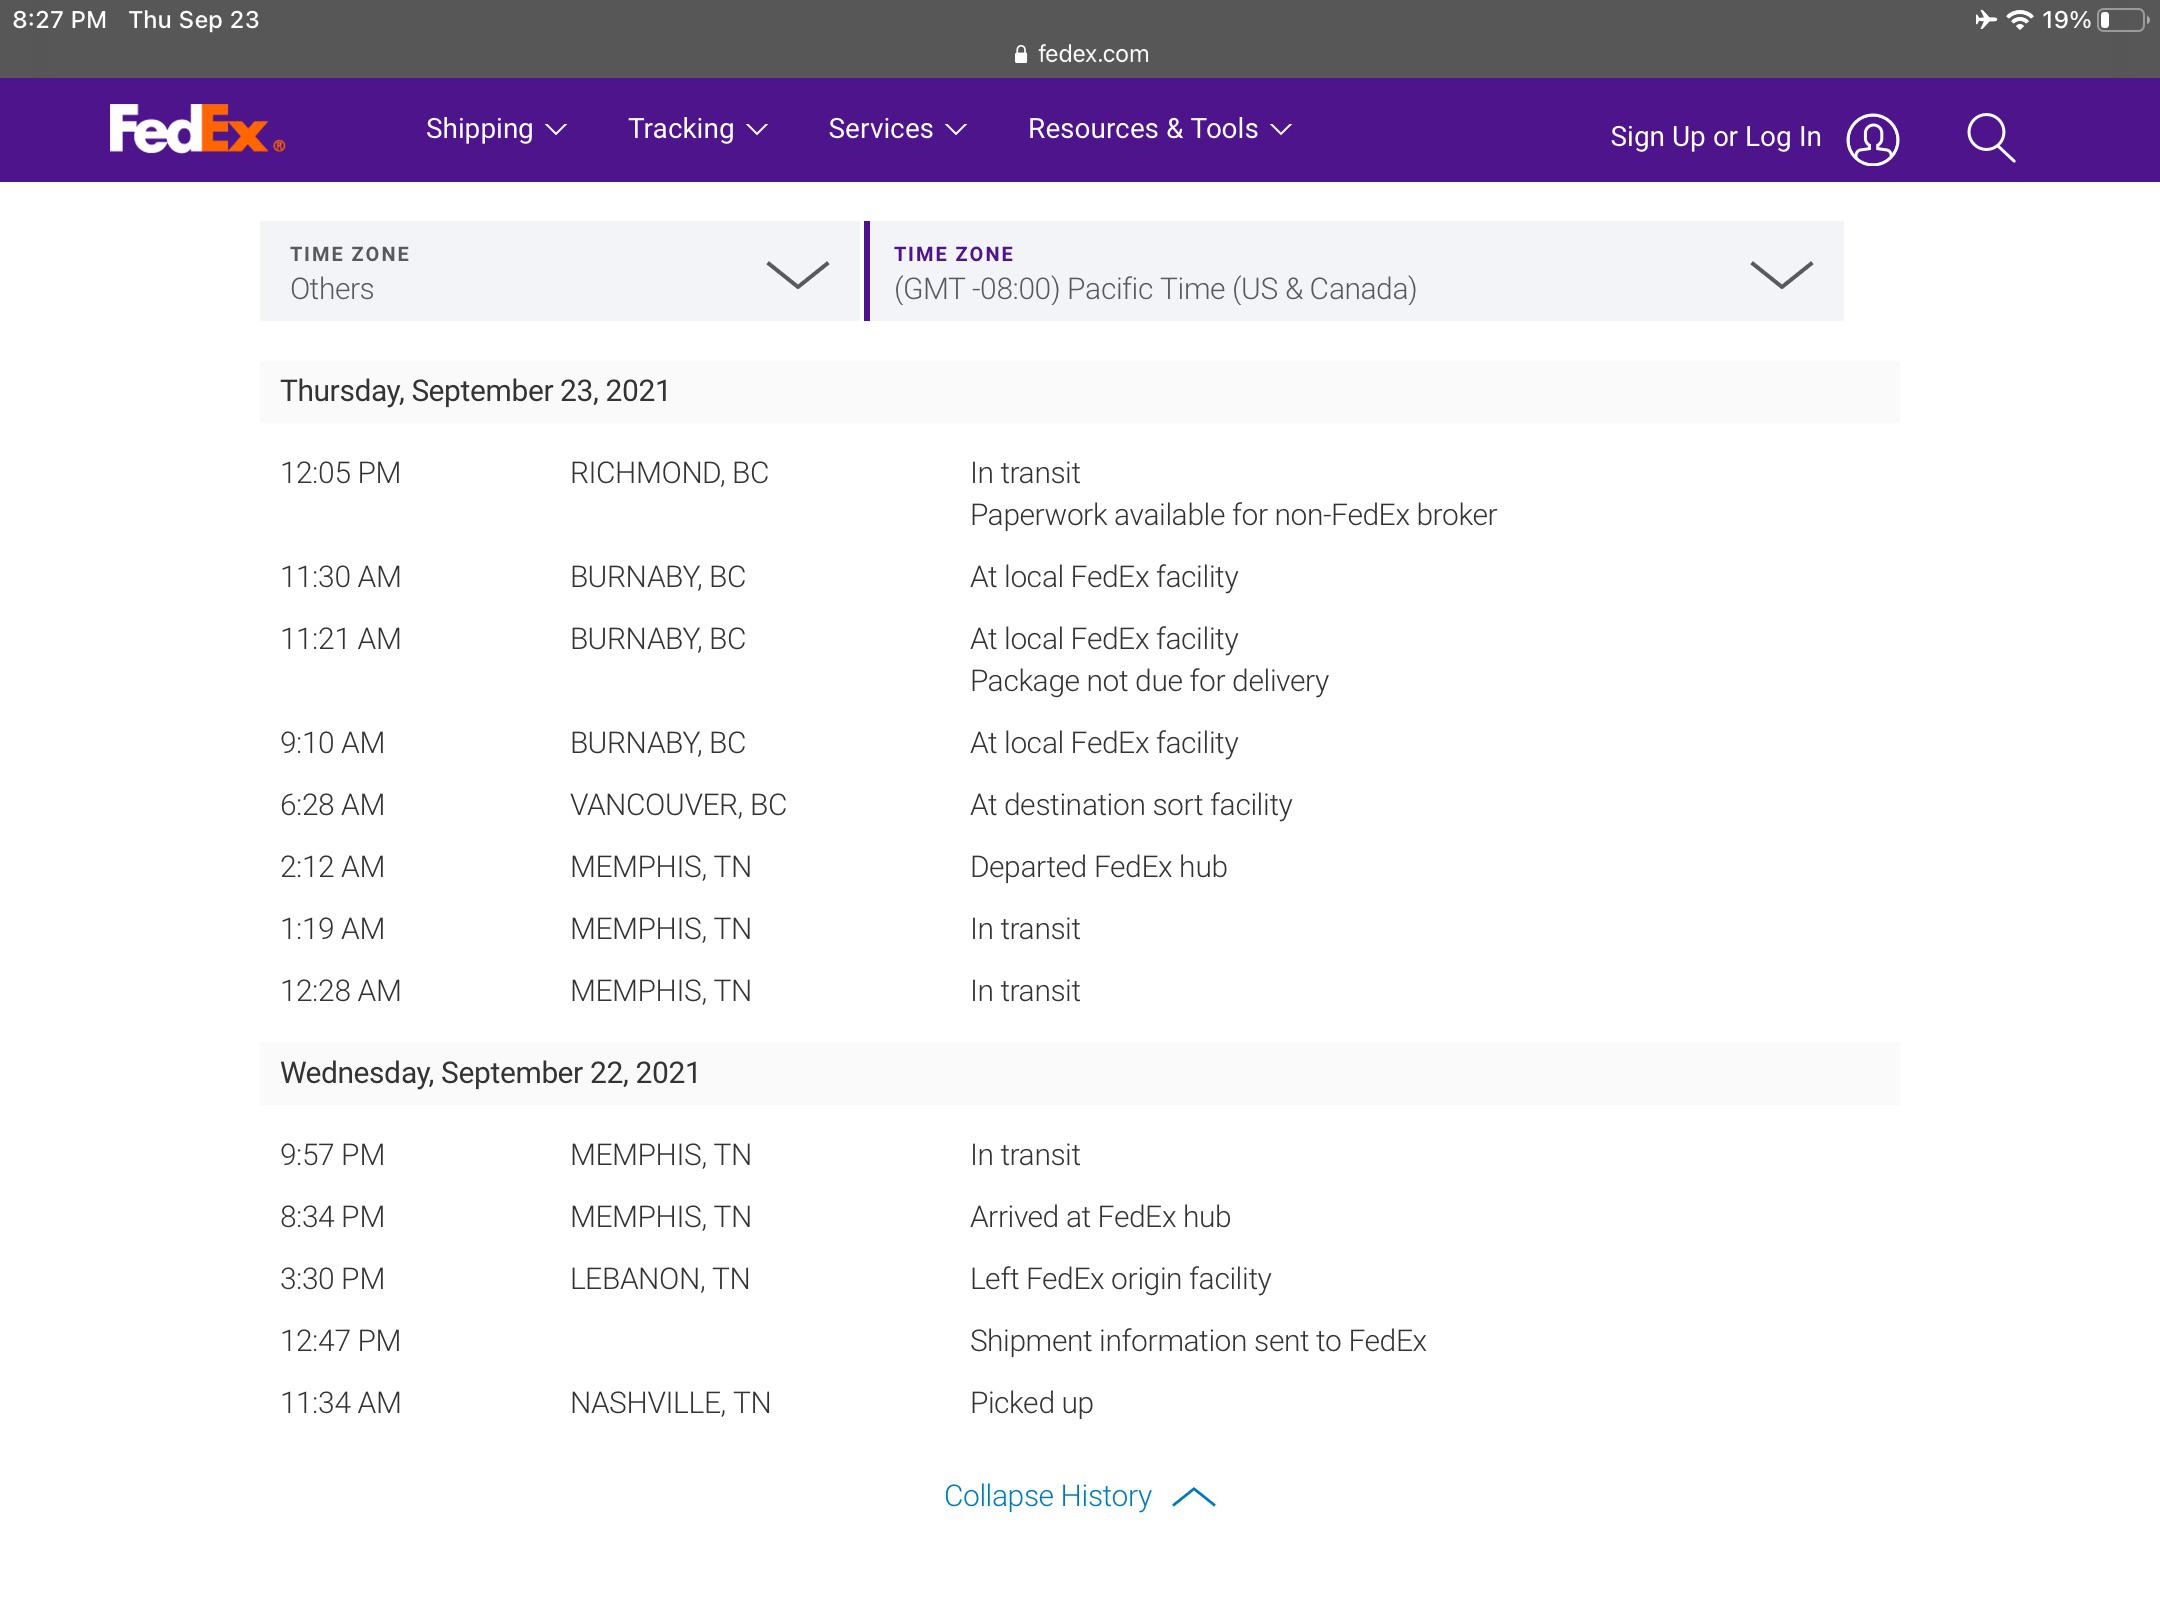The width and height of the screenshot is (2160, 1620).
Task: Open the user account profile icon
Action: click(x=1872, y=138)
